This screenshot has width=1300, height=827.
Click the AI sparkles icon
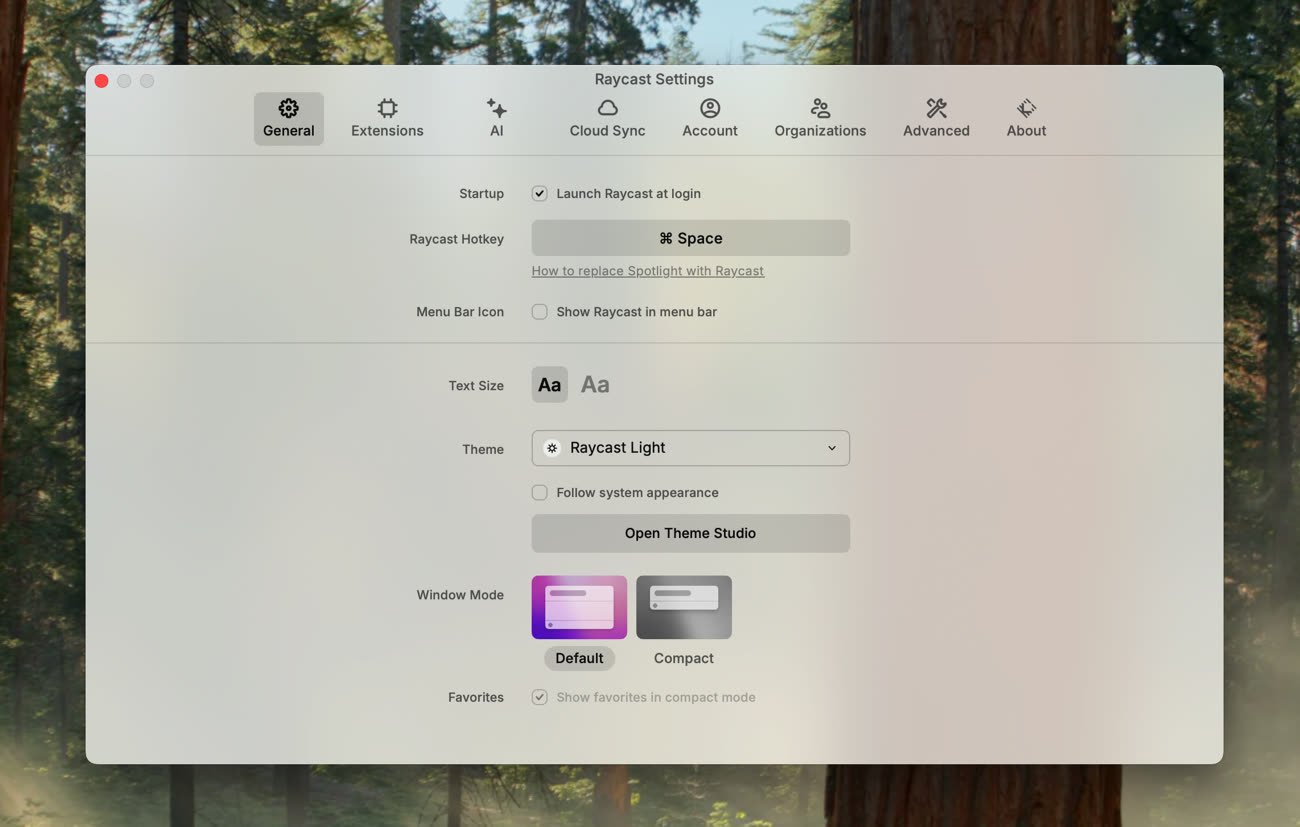pyautogui.click(x=496, y=108)
